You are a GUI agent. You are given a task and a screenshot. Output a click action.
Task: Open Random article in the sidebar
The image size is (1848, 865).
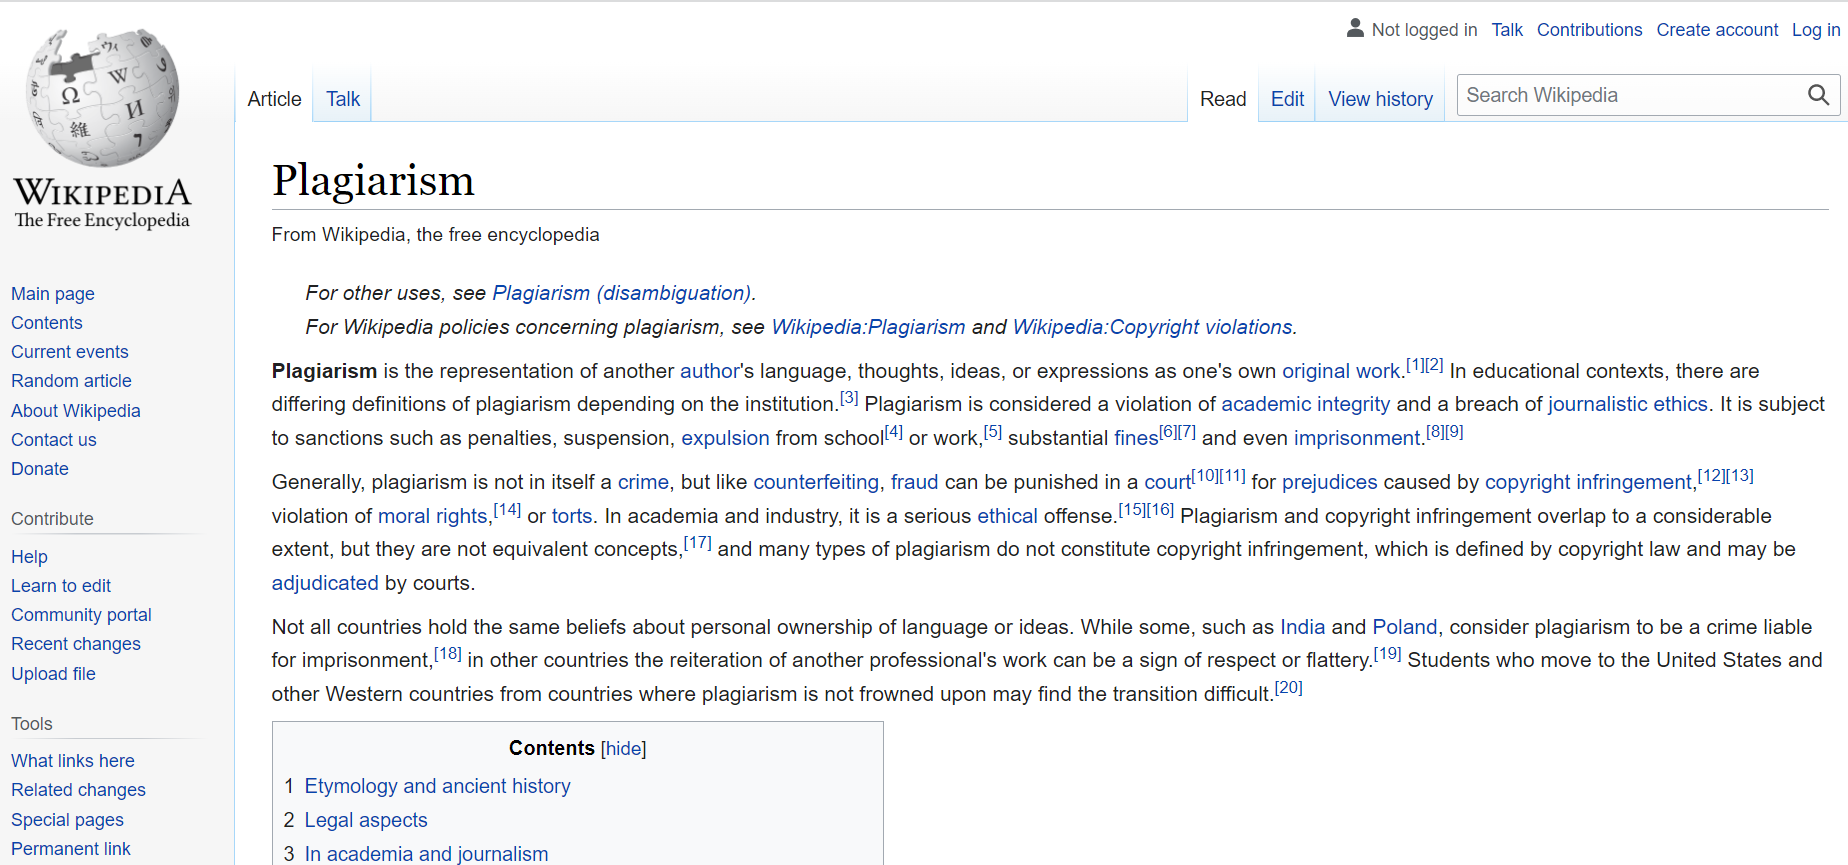tap(71, 381)
